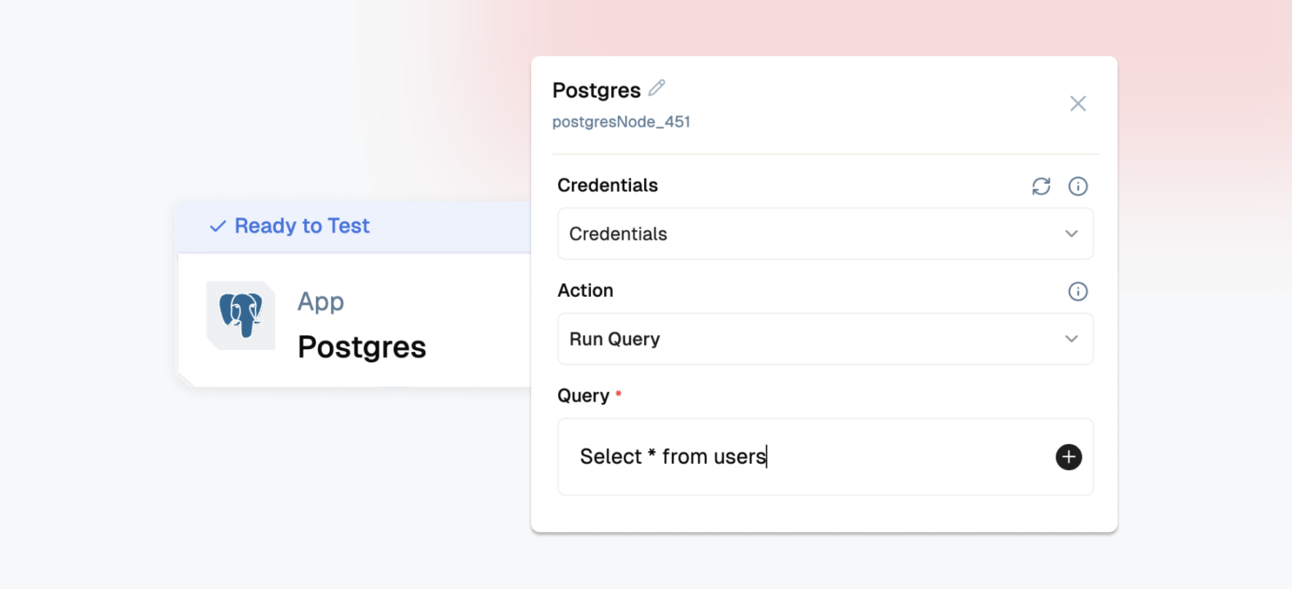Select the Postgres node card title
The width and height of the screenshot is (1292, 589).
coord(362,347)
